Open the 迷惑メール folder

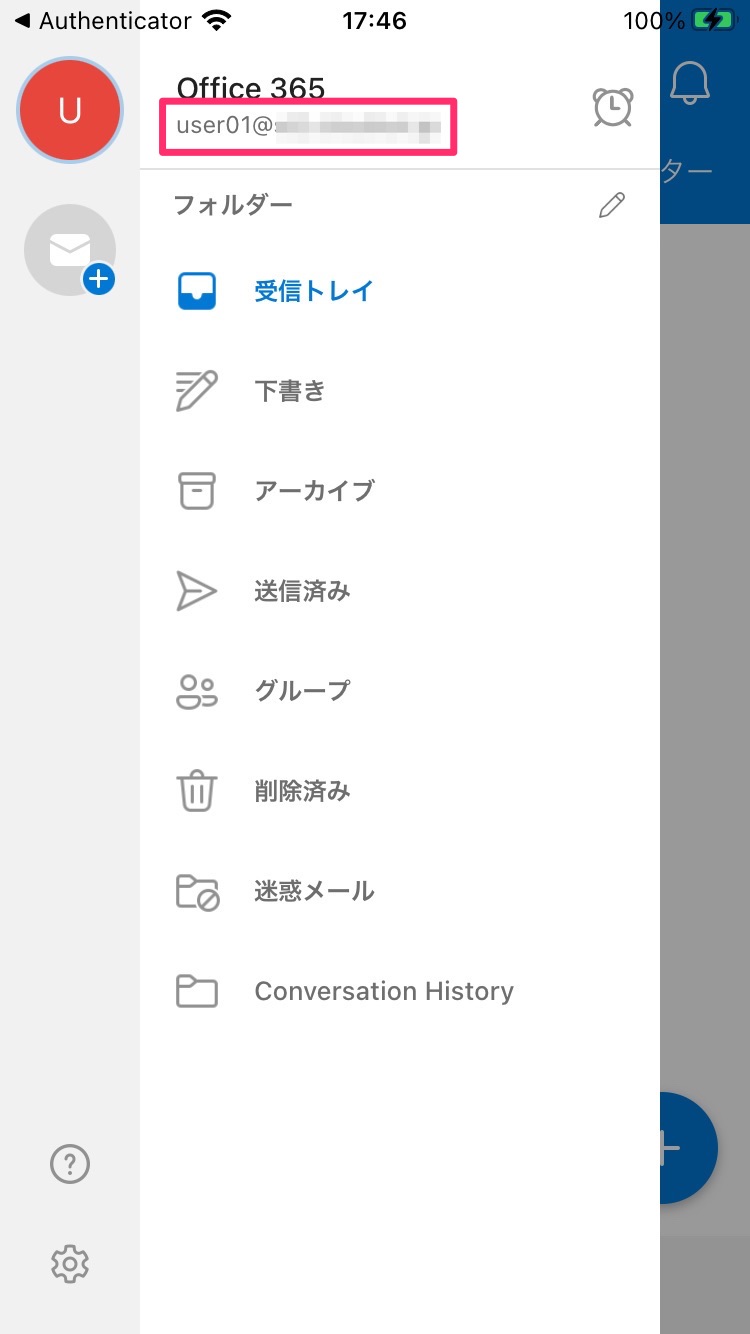click(x=400, y=891)
